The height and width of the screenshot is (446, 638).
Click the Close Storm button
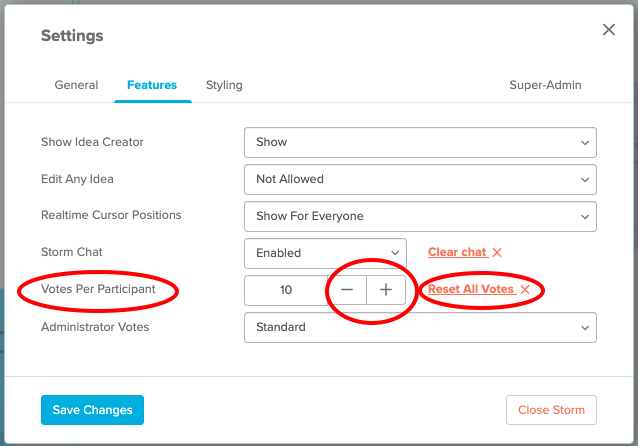(x=551, y=410)
